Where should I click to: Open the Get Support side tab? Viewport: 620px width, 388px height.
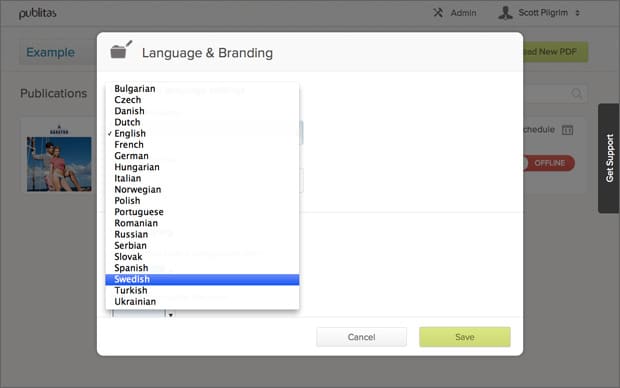point(609,158)
